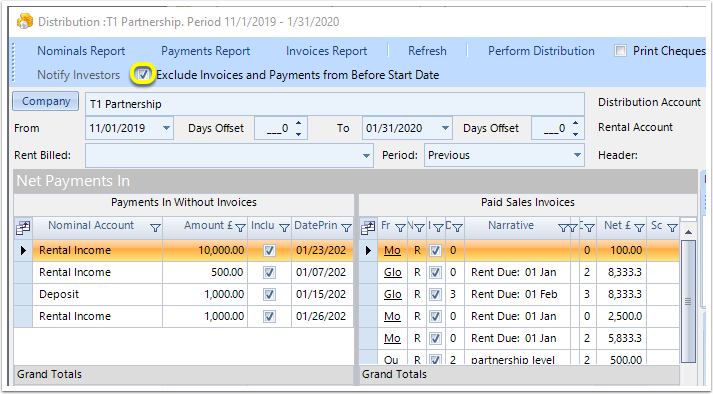Select the 2,500.0 net amount cell
Viewport: 713px width, 394px height.
tap(621, 316)
